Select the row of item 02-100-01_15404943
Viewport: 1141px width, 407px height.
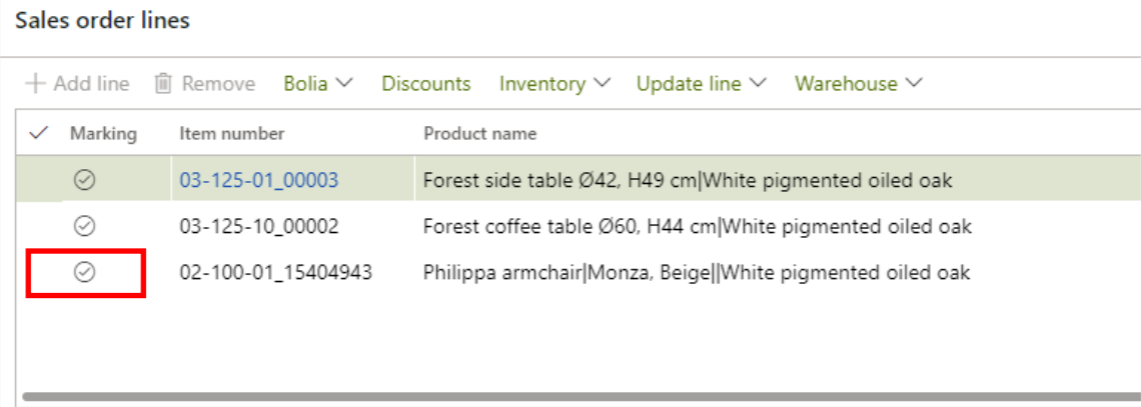pos(276,272)
